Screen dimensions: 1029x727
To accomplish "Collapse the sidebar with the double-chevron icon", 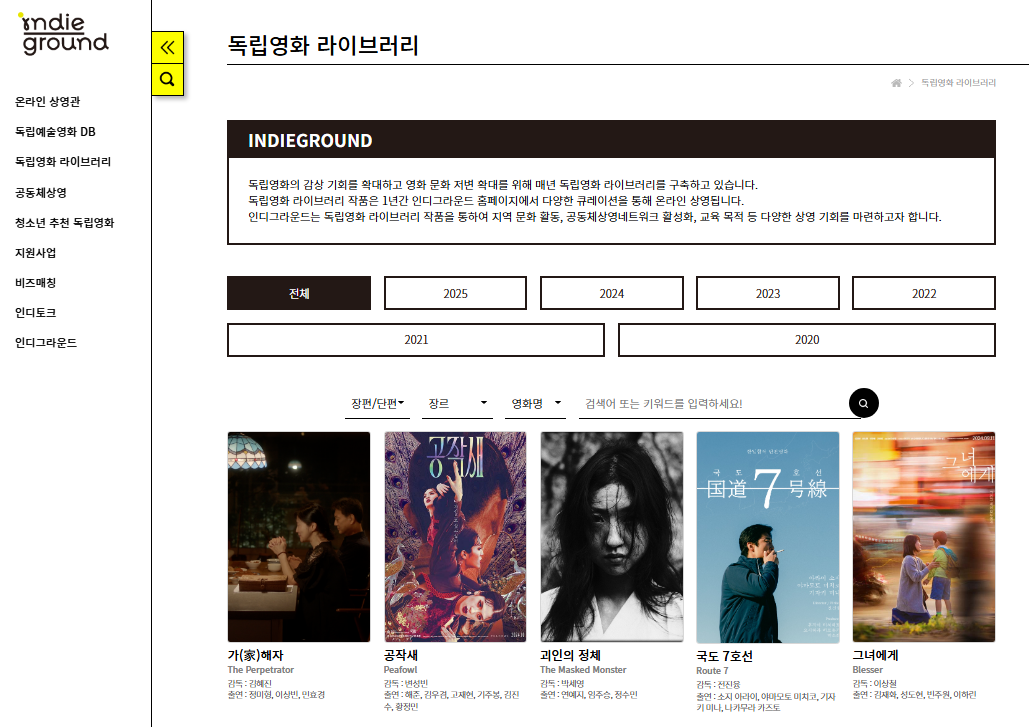I will pyautogui.click(x=167, y=47).
